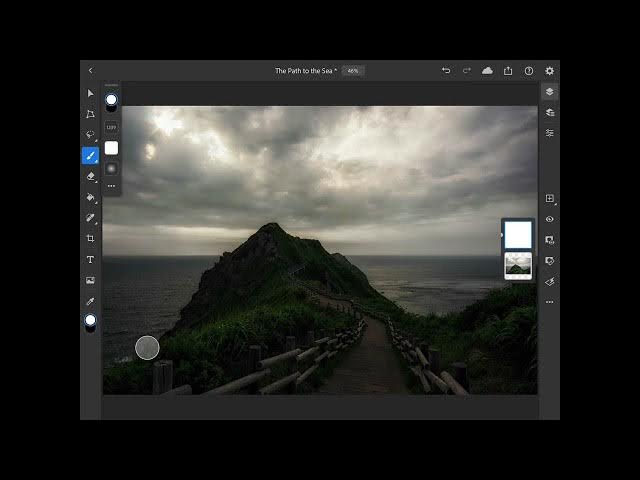Select the Paint Bucket fill tool

(90, 197)
